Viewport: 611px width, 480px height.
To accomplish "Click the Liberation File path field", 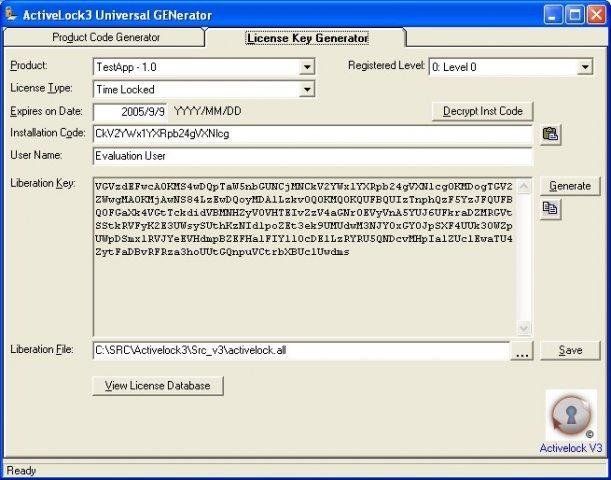I will click(x=301, y=351).
